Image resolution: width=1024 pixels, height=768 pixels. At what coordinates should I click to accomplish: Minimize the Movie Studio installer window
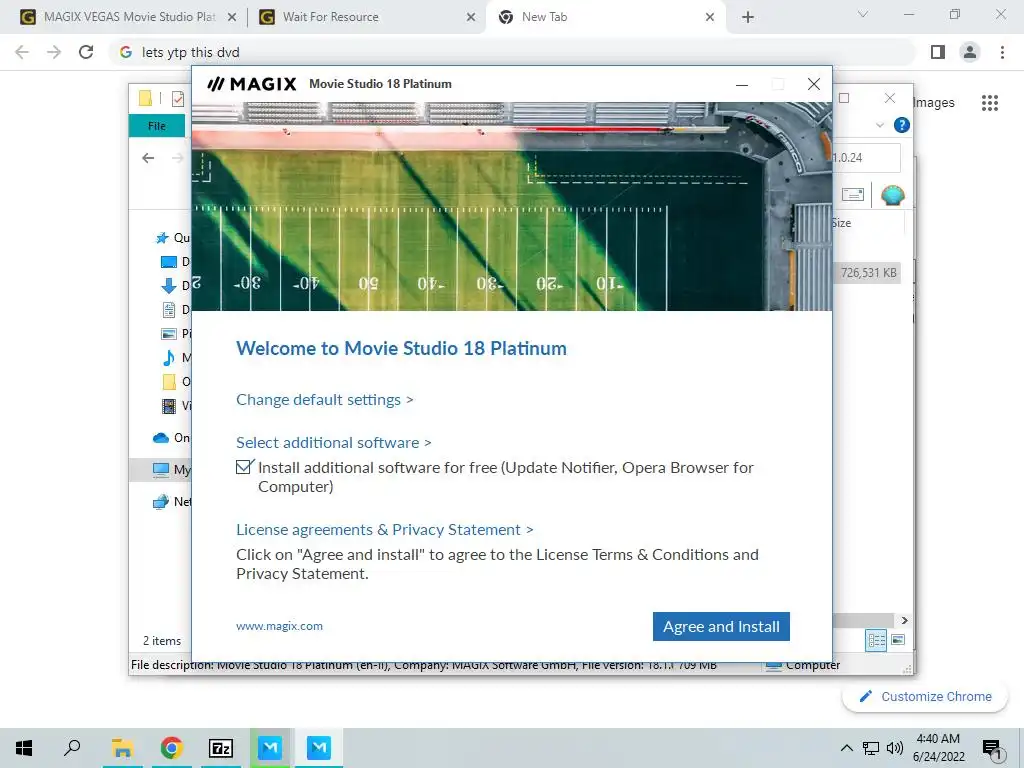(742, 84)
